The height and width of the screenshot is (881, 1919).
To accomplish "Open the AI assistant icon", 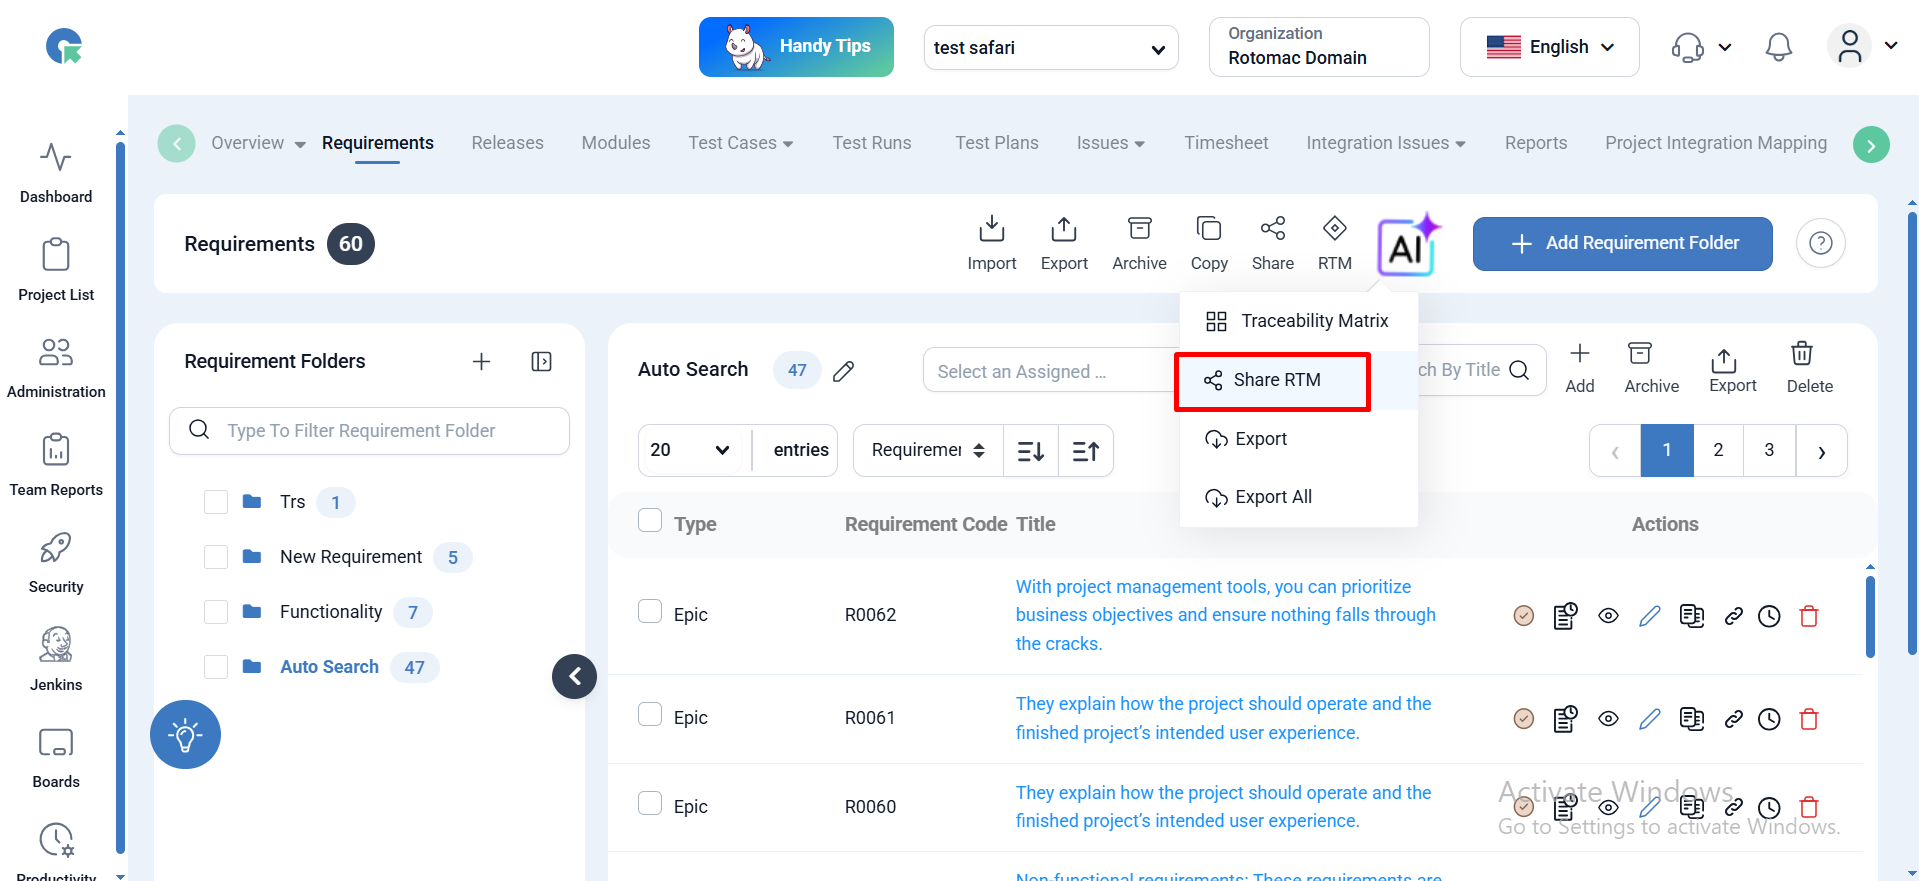I will pyautogui.click(x=1407, y=245).
